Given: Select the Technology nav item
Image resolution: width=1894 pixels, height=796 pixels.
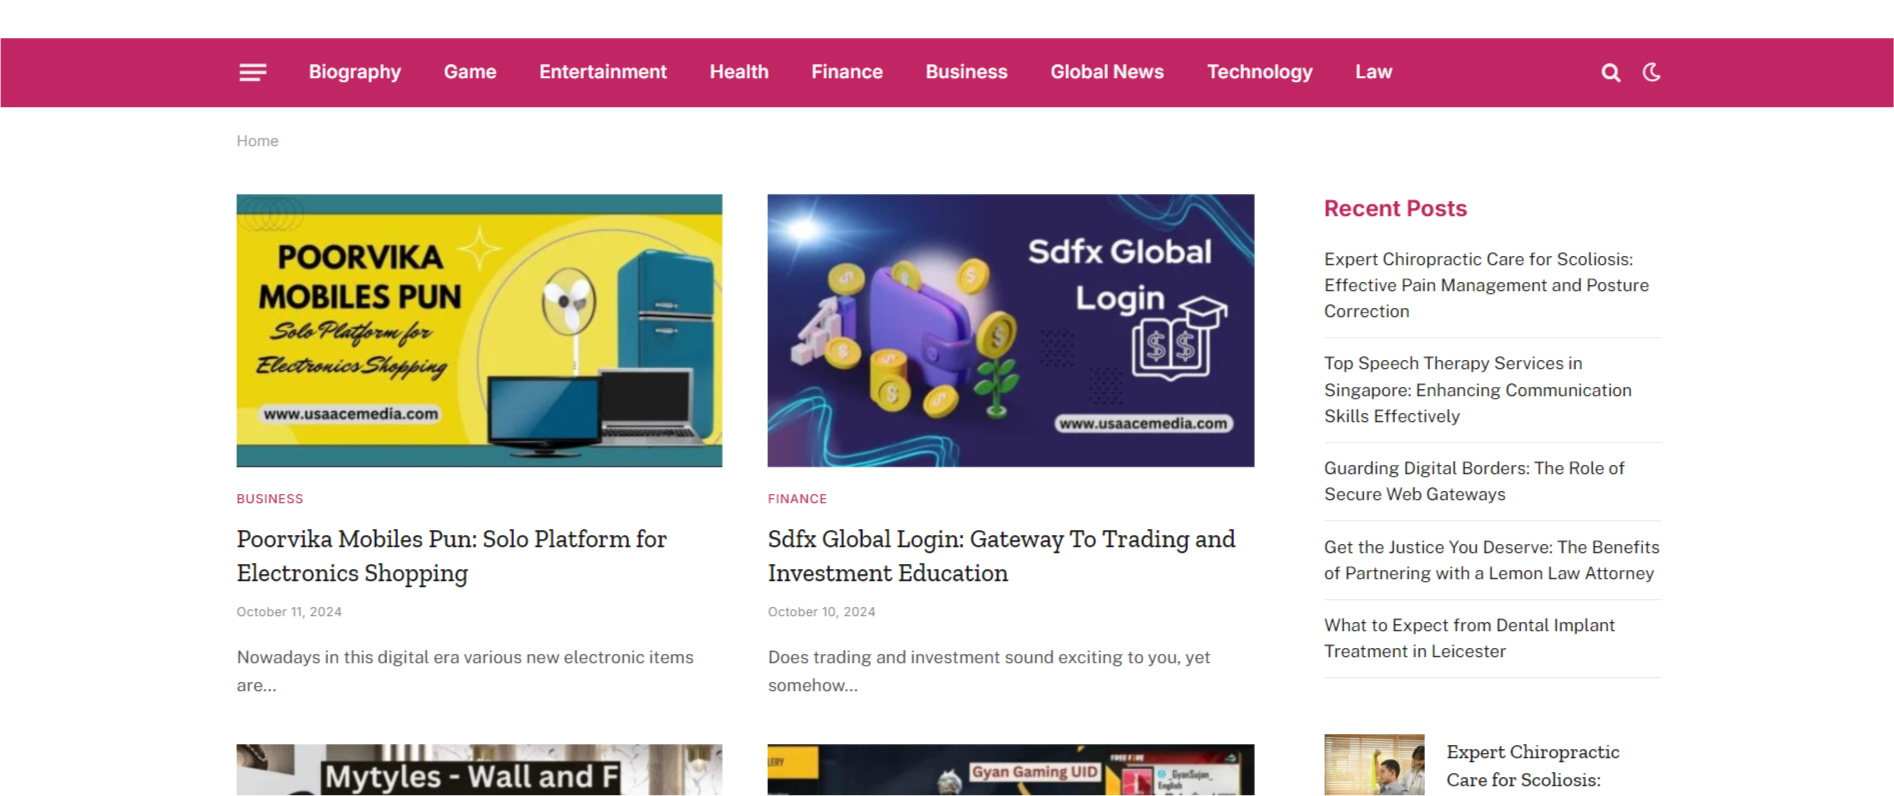Looking at the screenshot, I should (x=1259, y=72).
